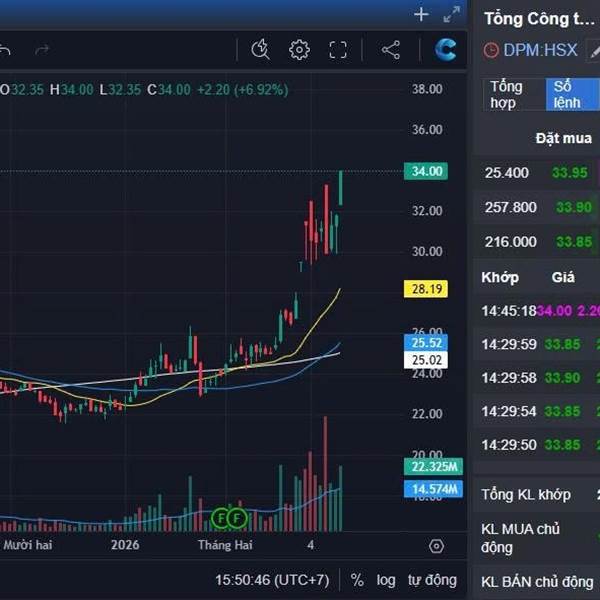Screen dimensions: 600x600
Task: Click the DPM:HSX ticker link
Action: (540, 50)
